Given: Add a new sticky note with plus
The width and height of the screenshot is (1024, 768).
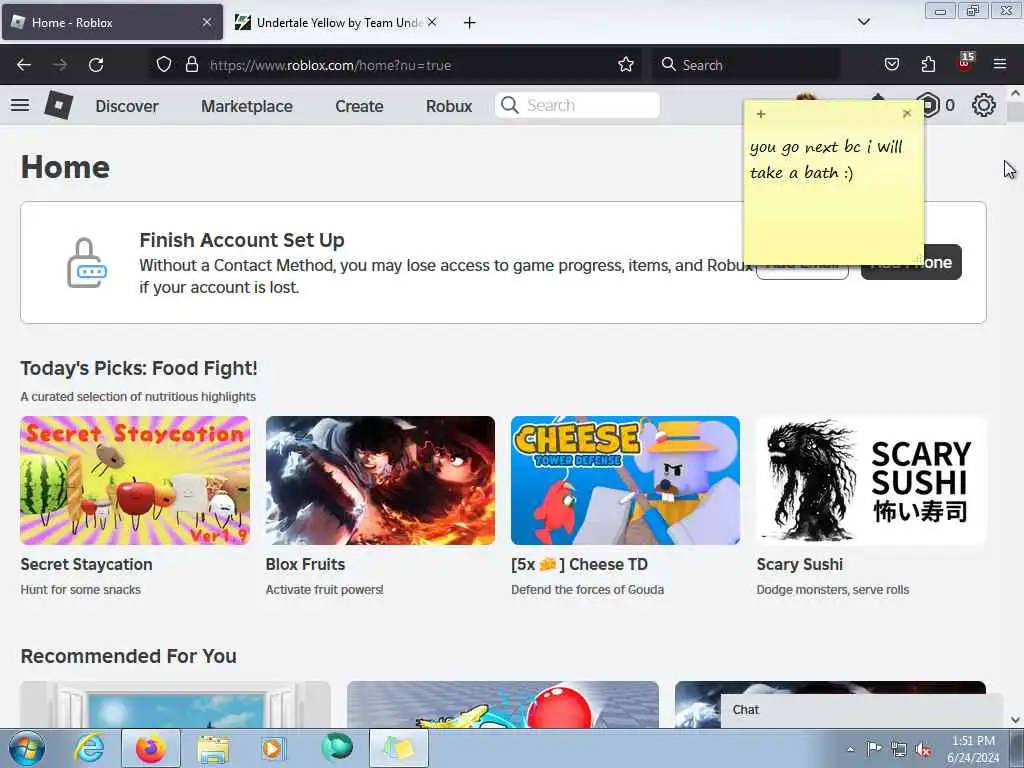Looking at the screenshot, I should (x=761, y=114).
